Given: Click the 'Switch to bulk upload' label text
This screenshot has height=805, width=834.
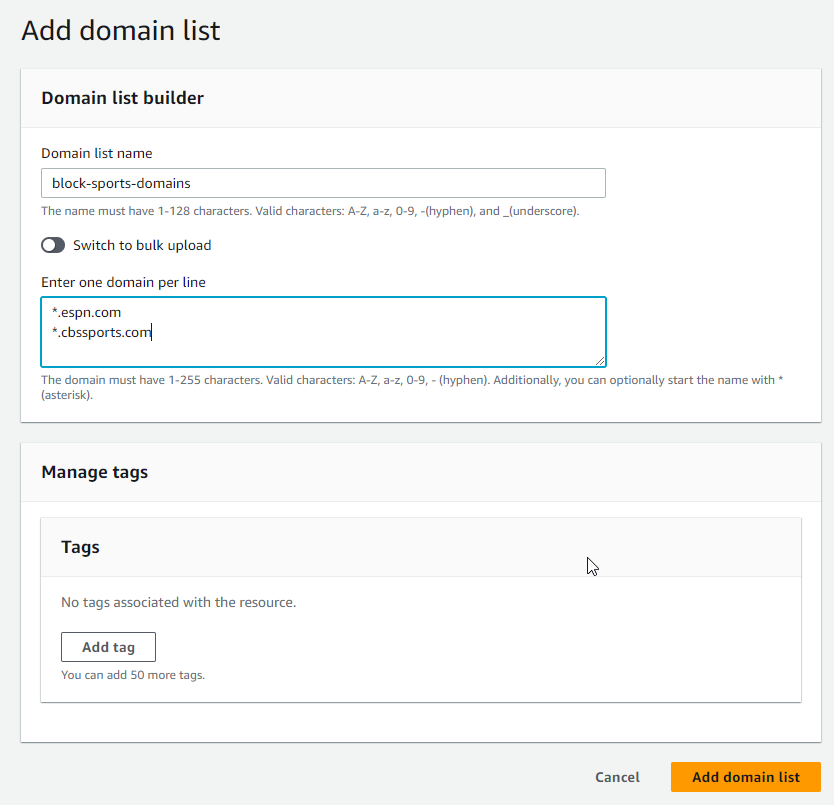Looking at the screenshot, I should point(142,245).
